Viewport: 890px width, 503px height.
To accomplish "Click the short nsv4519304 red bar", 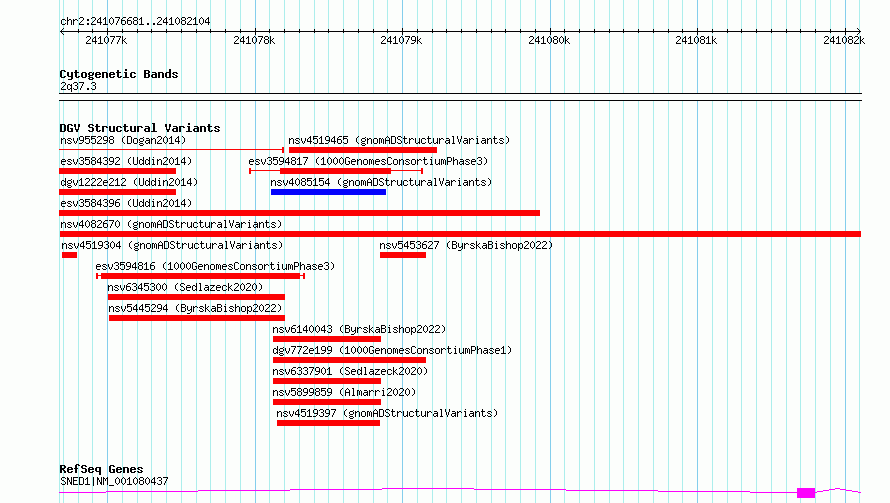I will pyautogui.click(x=69, y=255).
